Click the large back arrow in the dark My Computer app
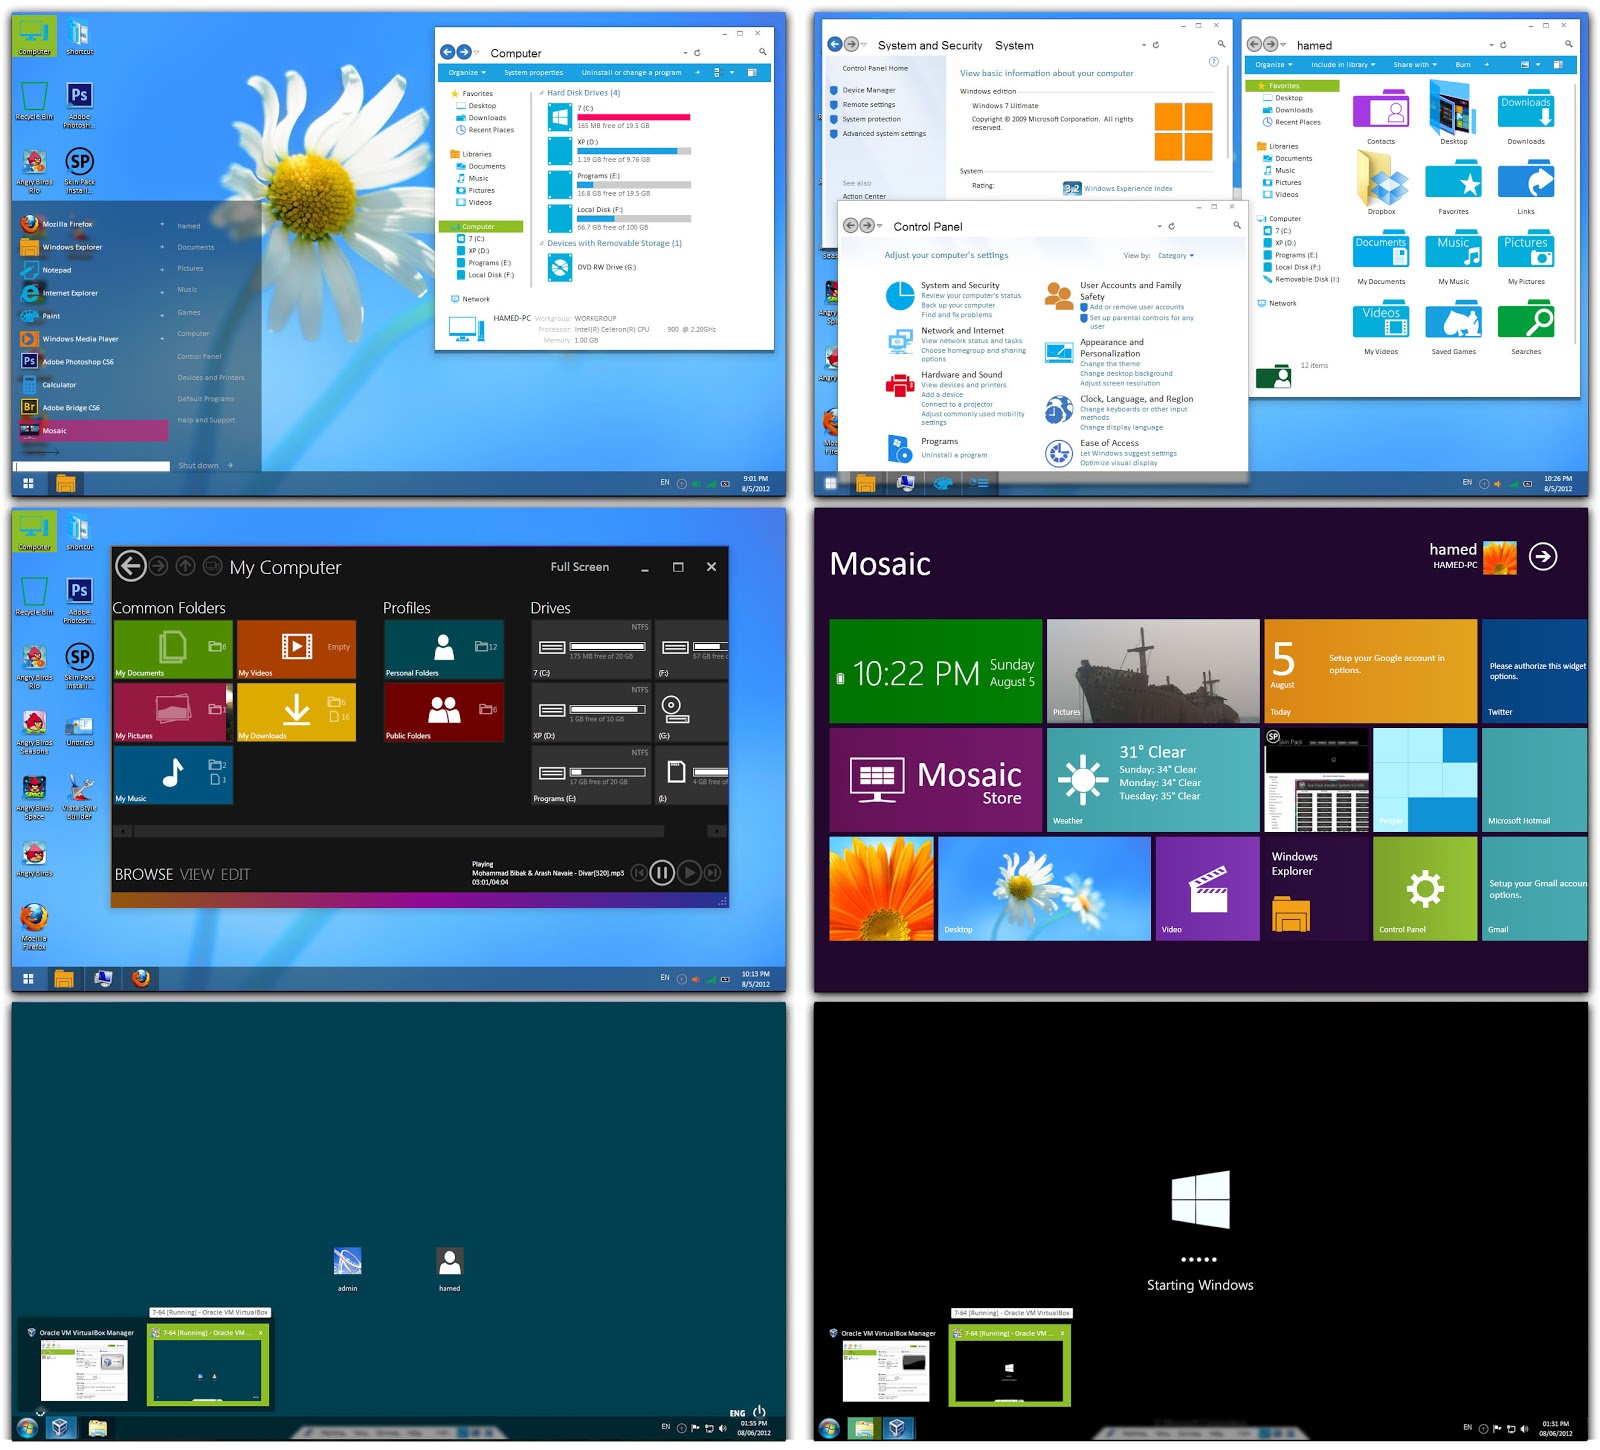Screen dimensions: 1600x1450 coord(130,566)
